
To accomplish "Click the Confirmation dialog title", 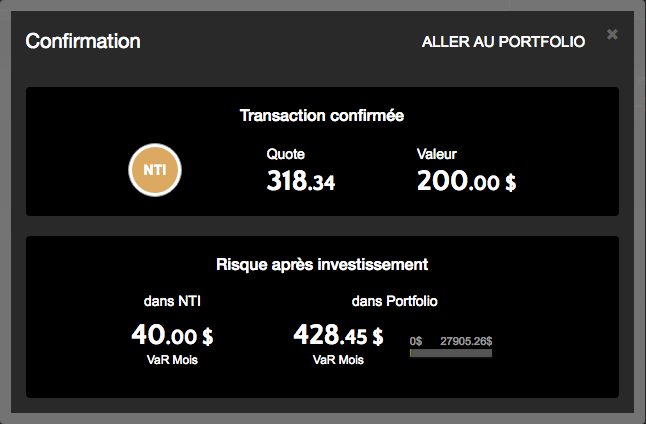I will (x=83, y=42).
